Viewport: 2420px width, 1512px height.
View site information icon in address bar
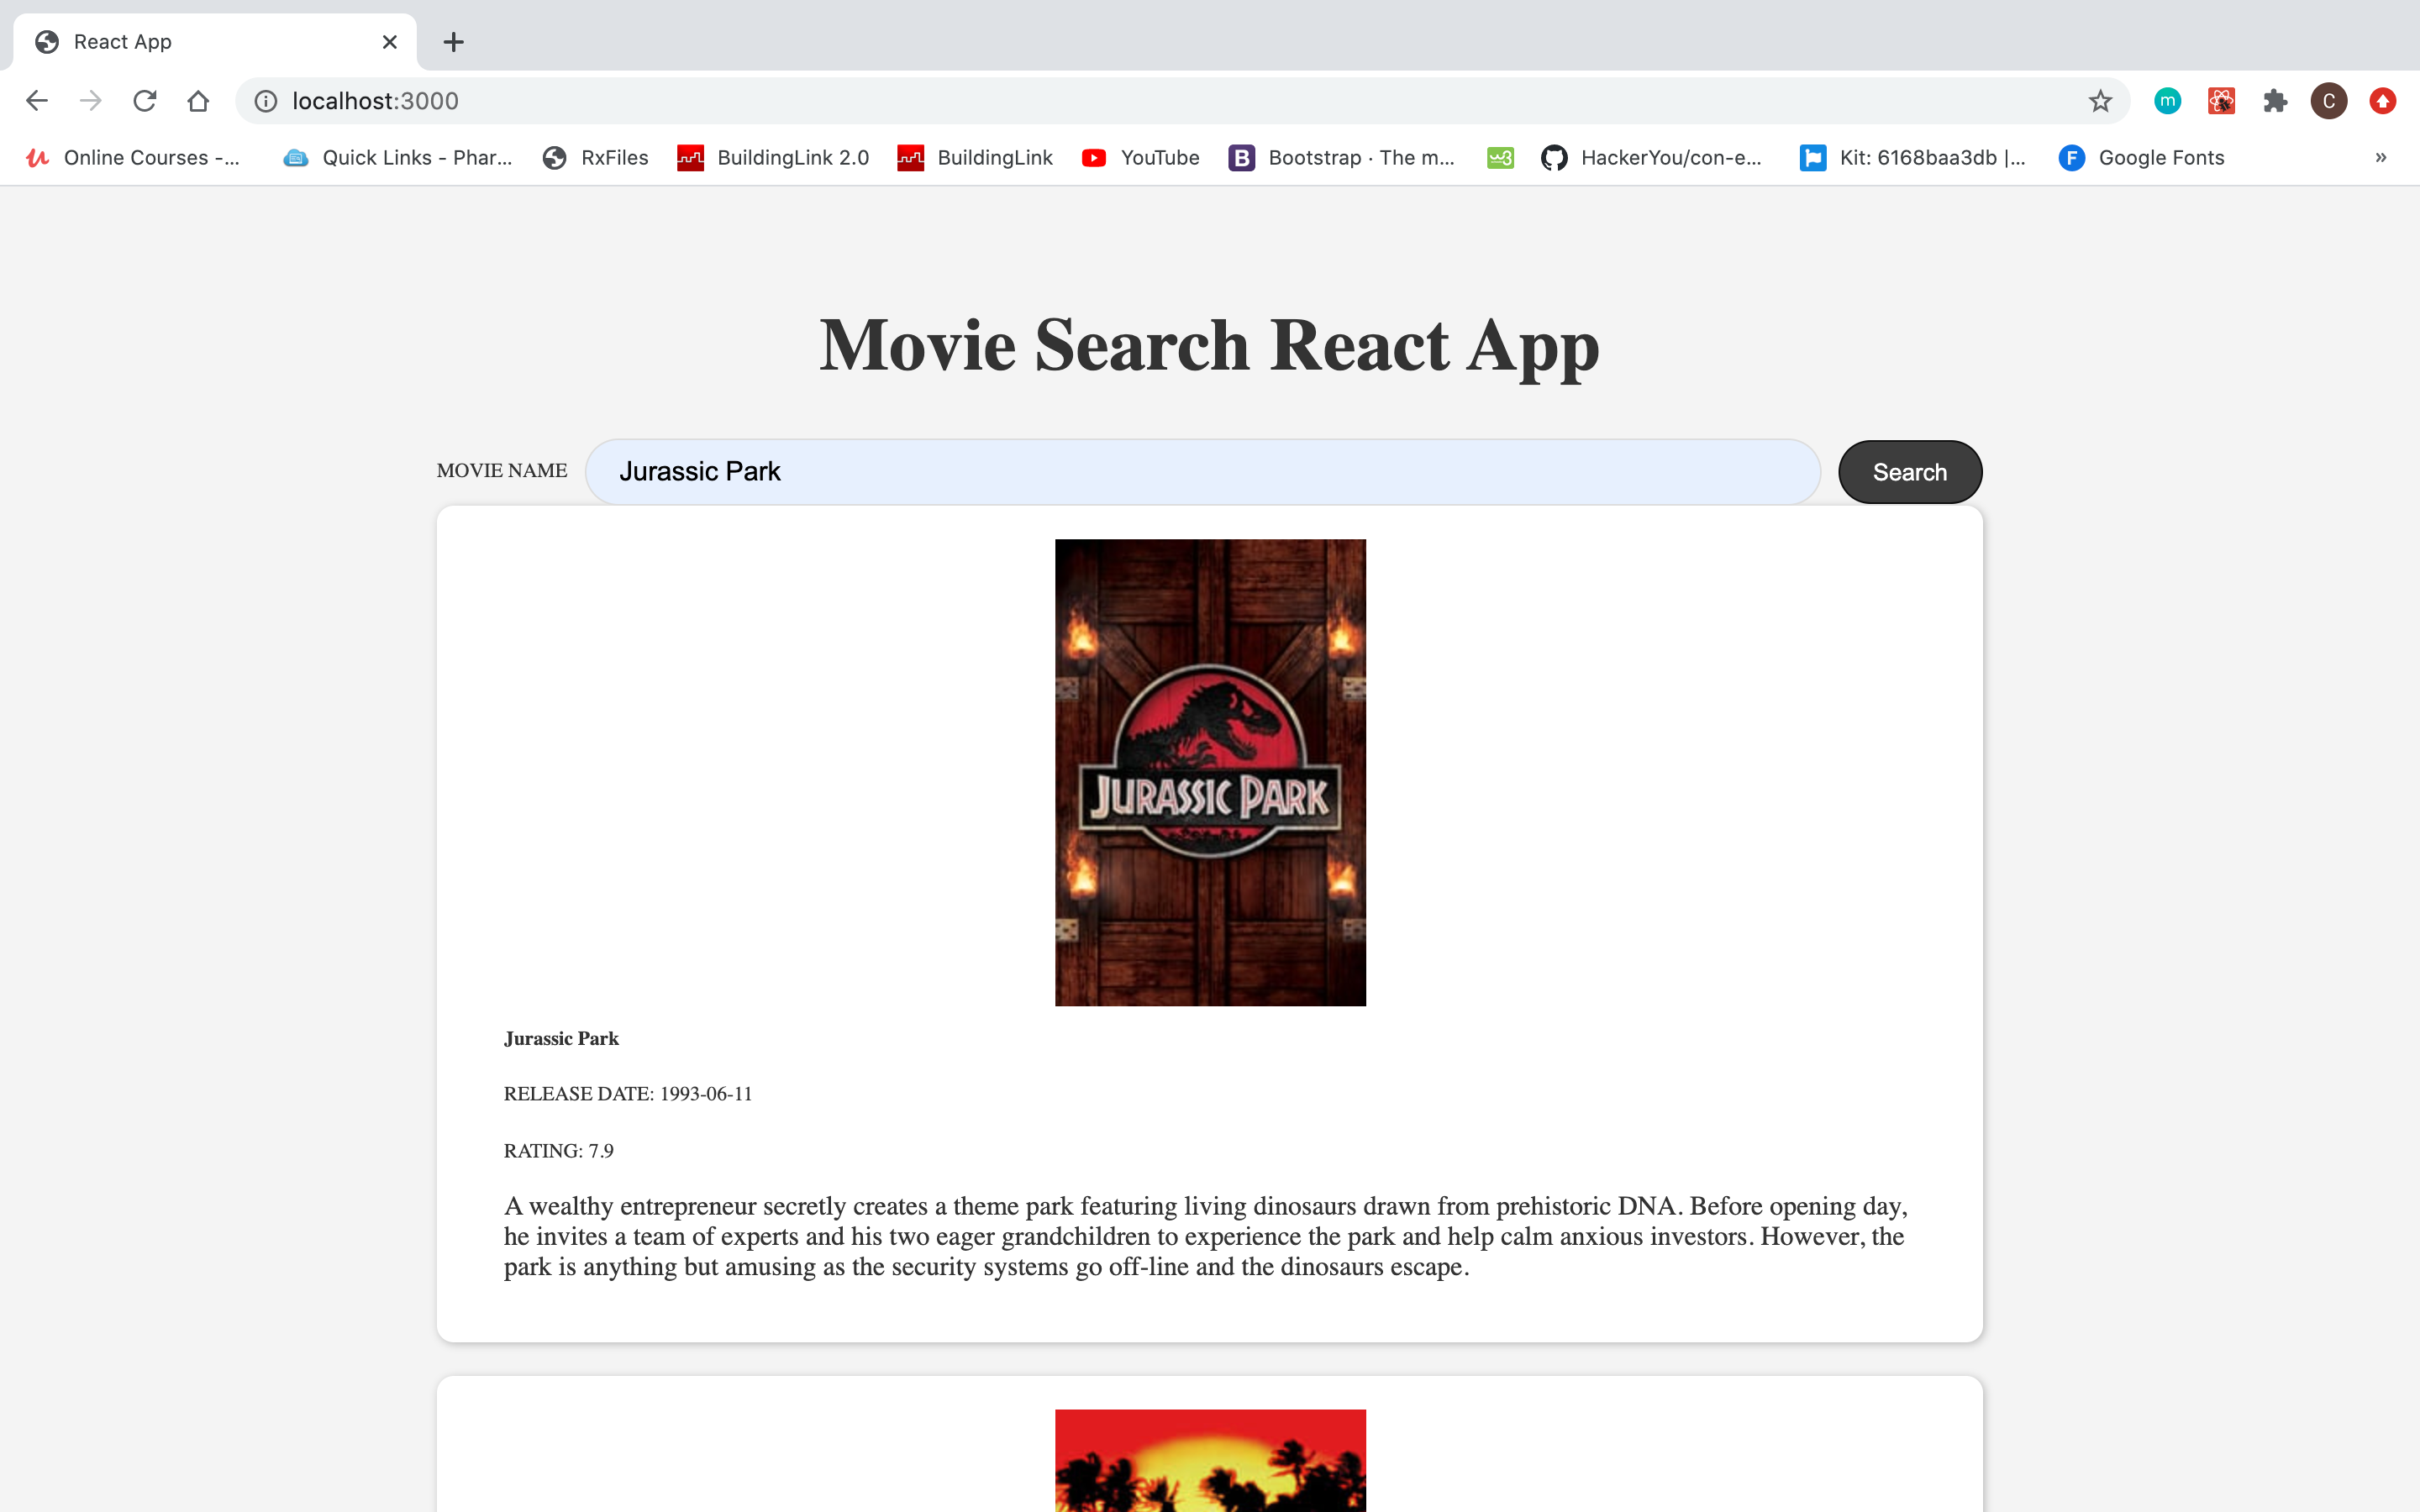(x=265, y=101)
